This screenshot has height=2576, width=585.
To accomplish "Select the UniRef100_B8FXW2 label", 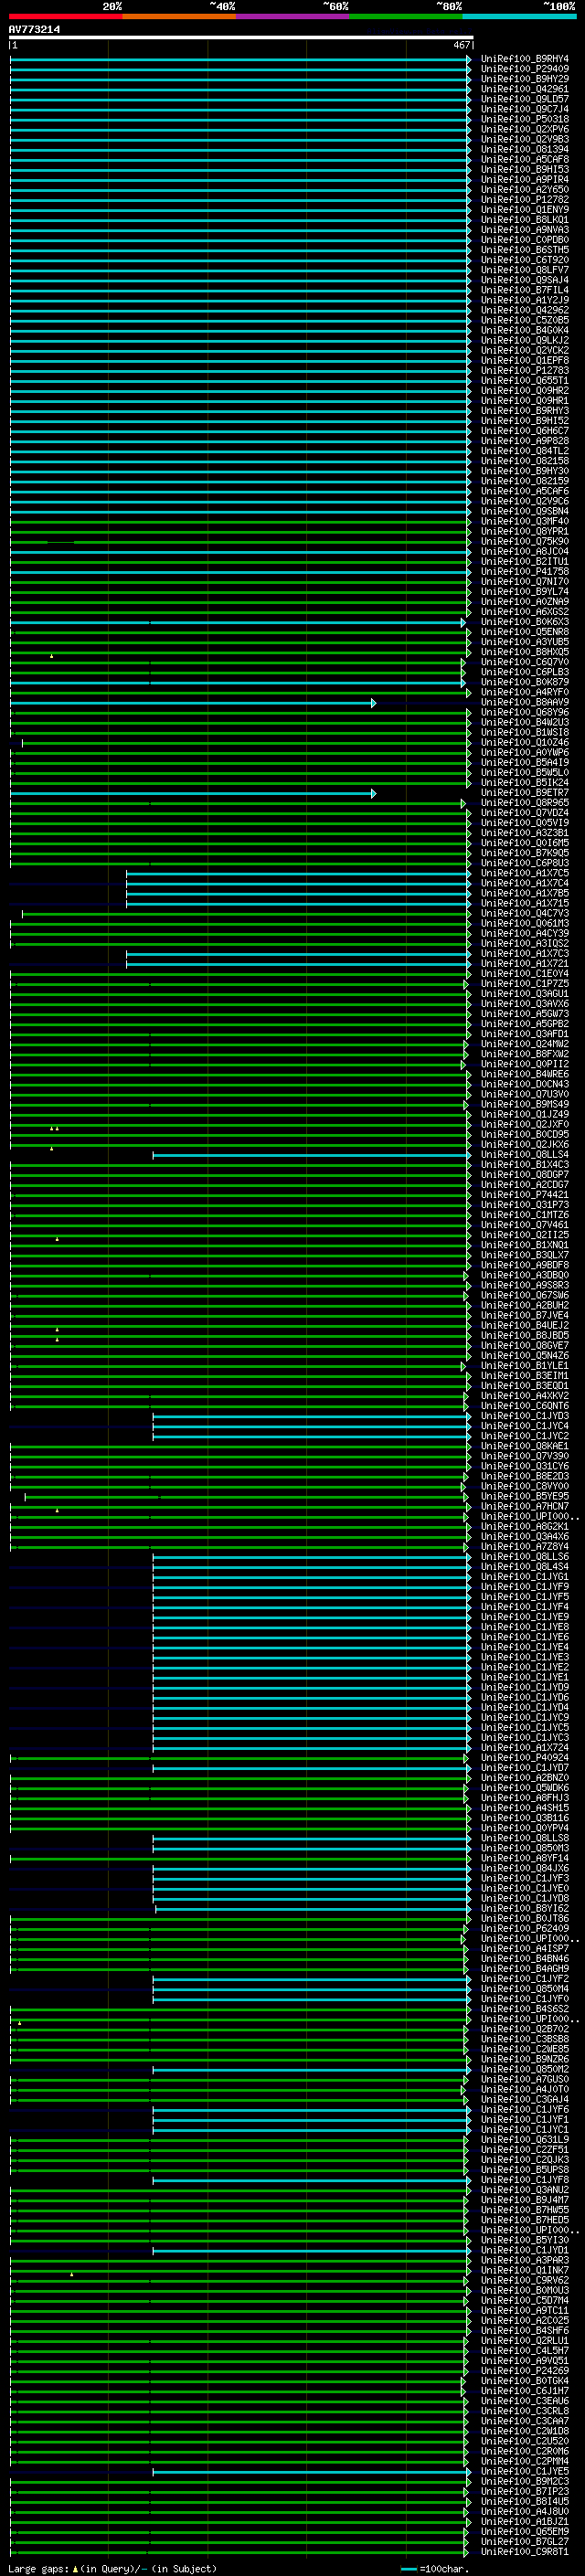I will 524,1054.
